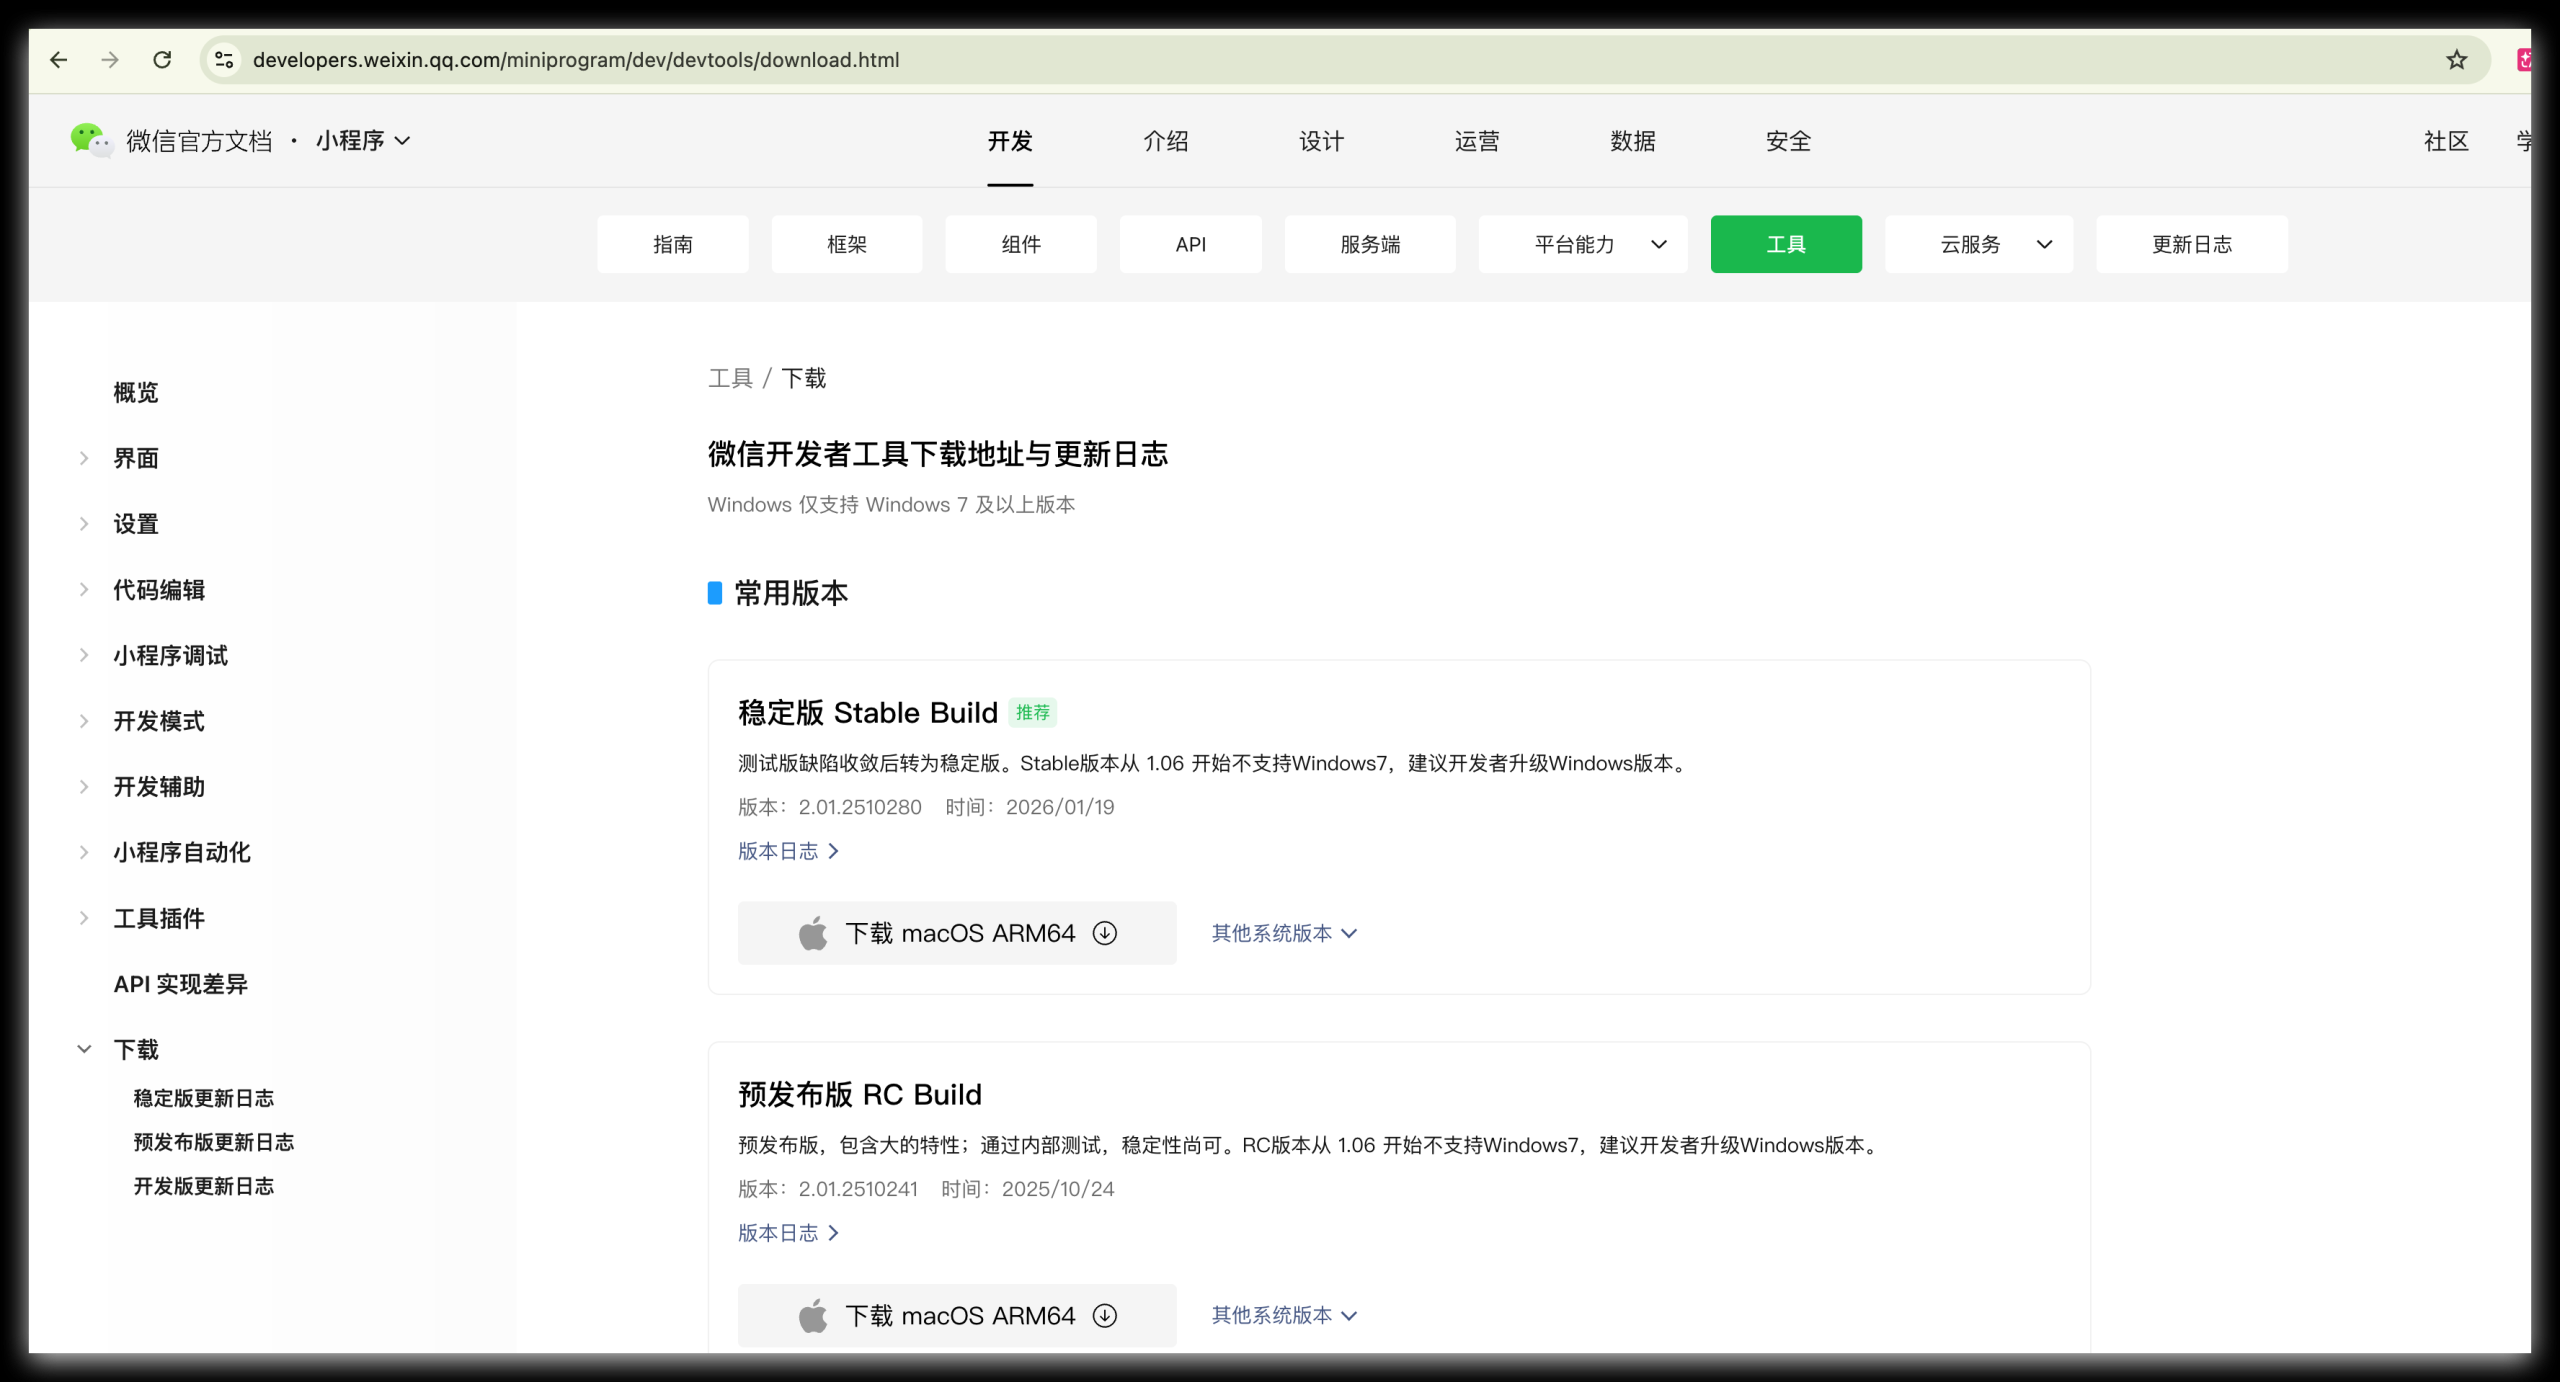Open API 实现差异 in the sidebar
This screenshot has height=1382, width=2560.
pos(181,984)
